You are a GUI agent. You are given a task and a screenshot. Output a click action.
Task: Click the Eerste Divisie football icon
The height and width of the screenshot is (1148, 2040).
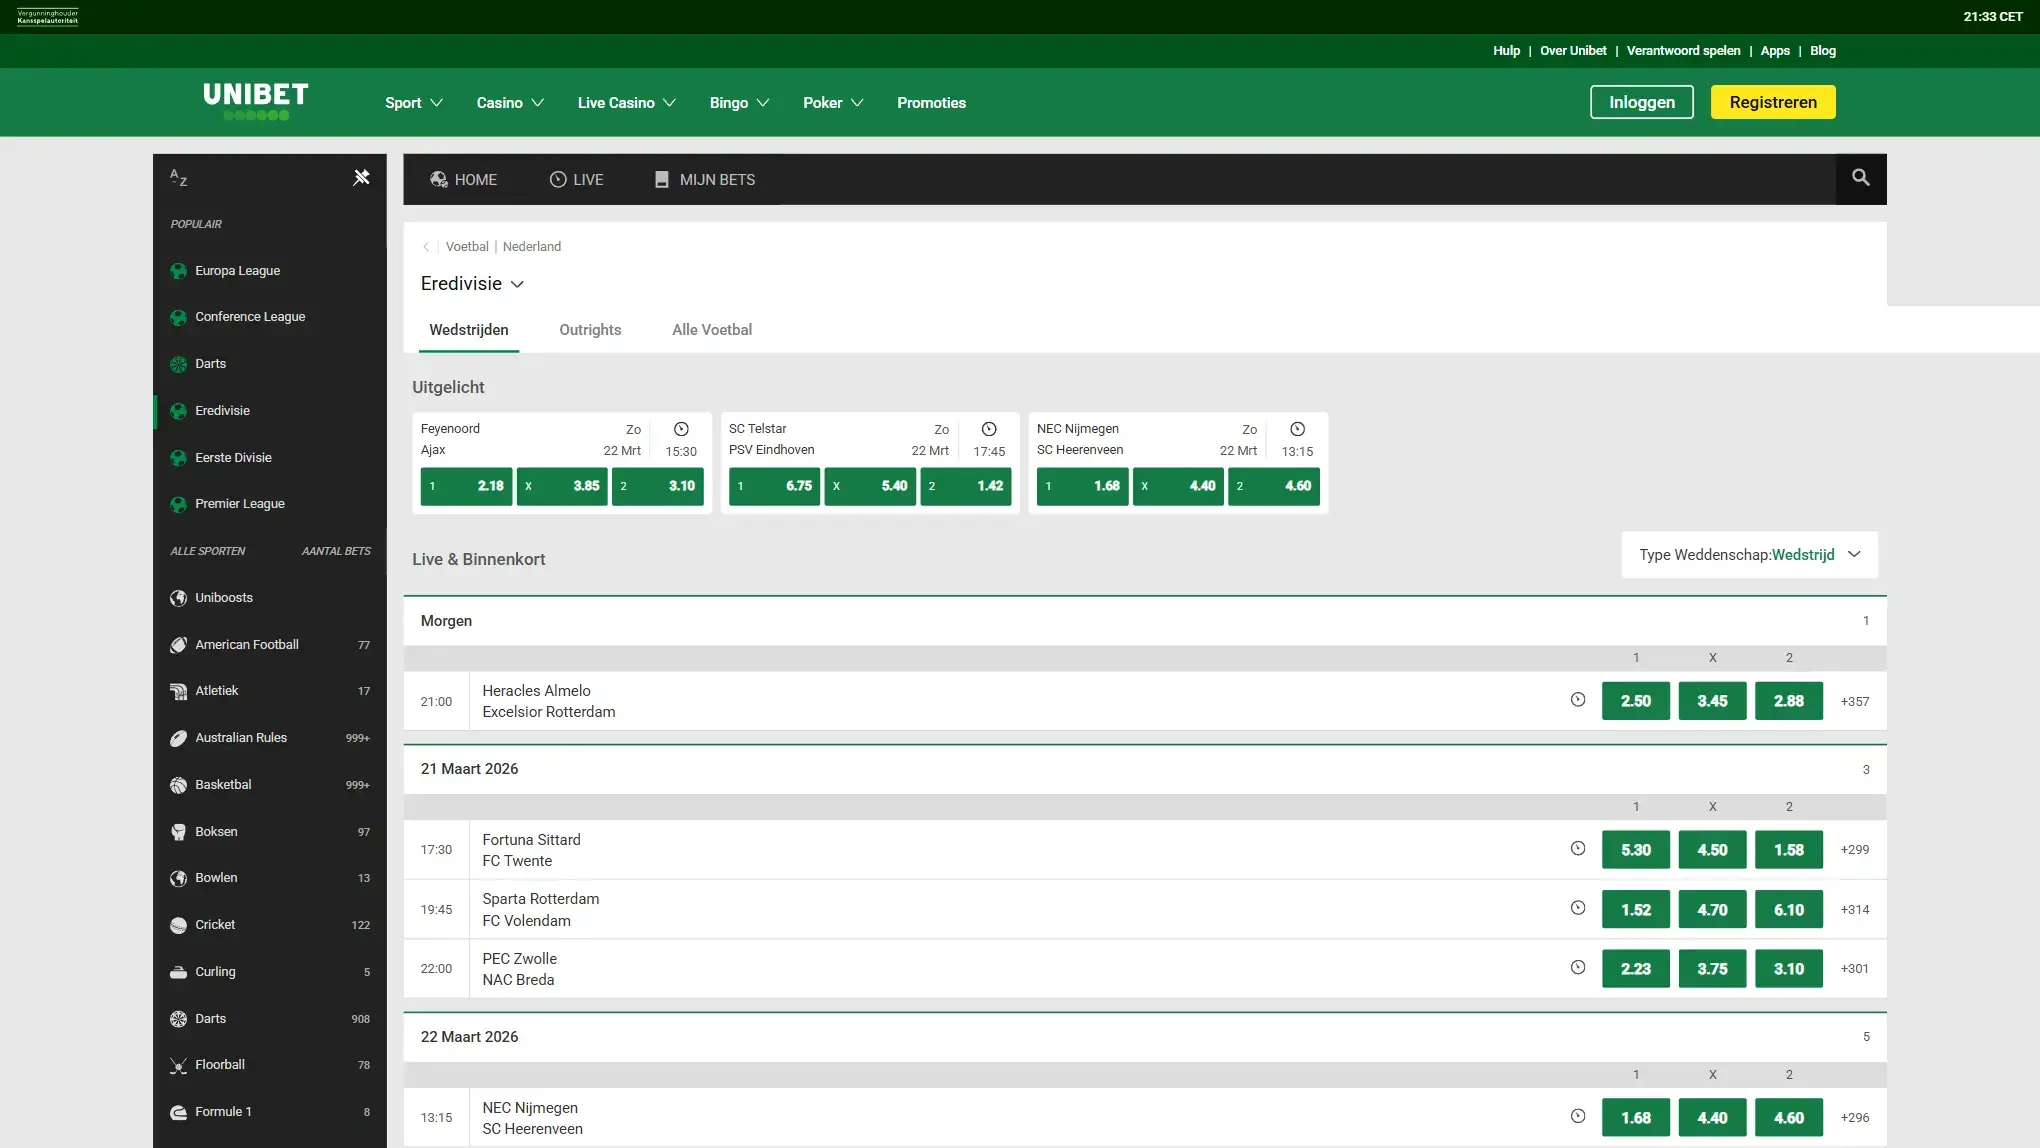[x=178, y=458]
